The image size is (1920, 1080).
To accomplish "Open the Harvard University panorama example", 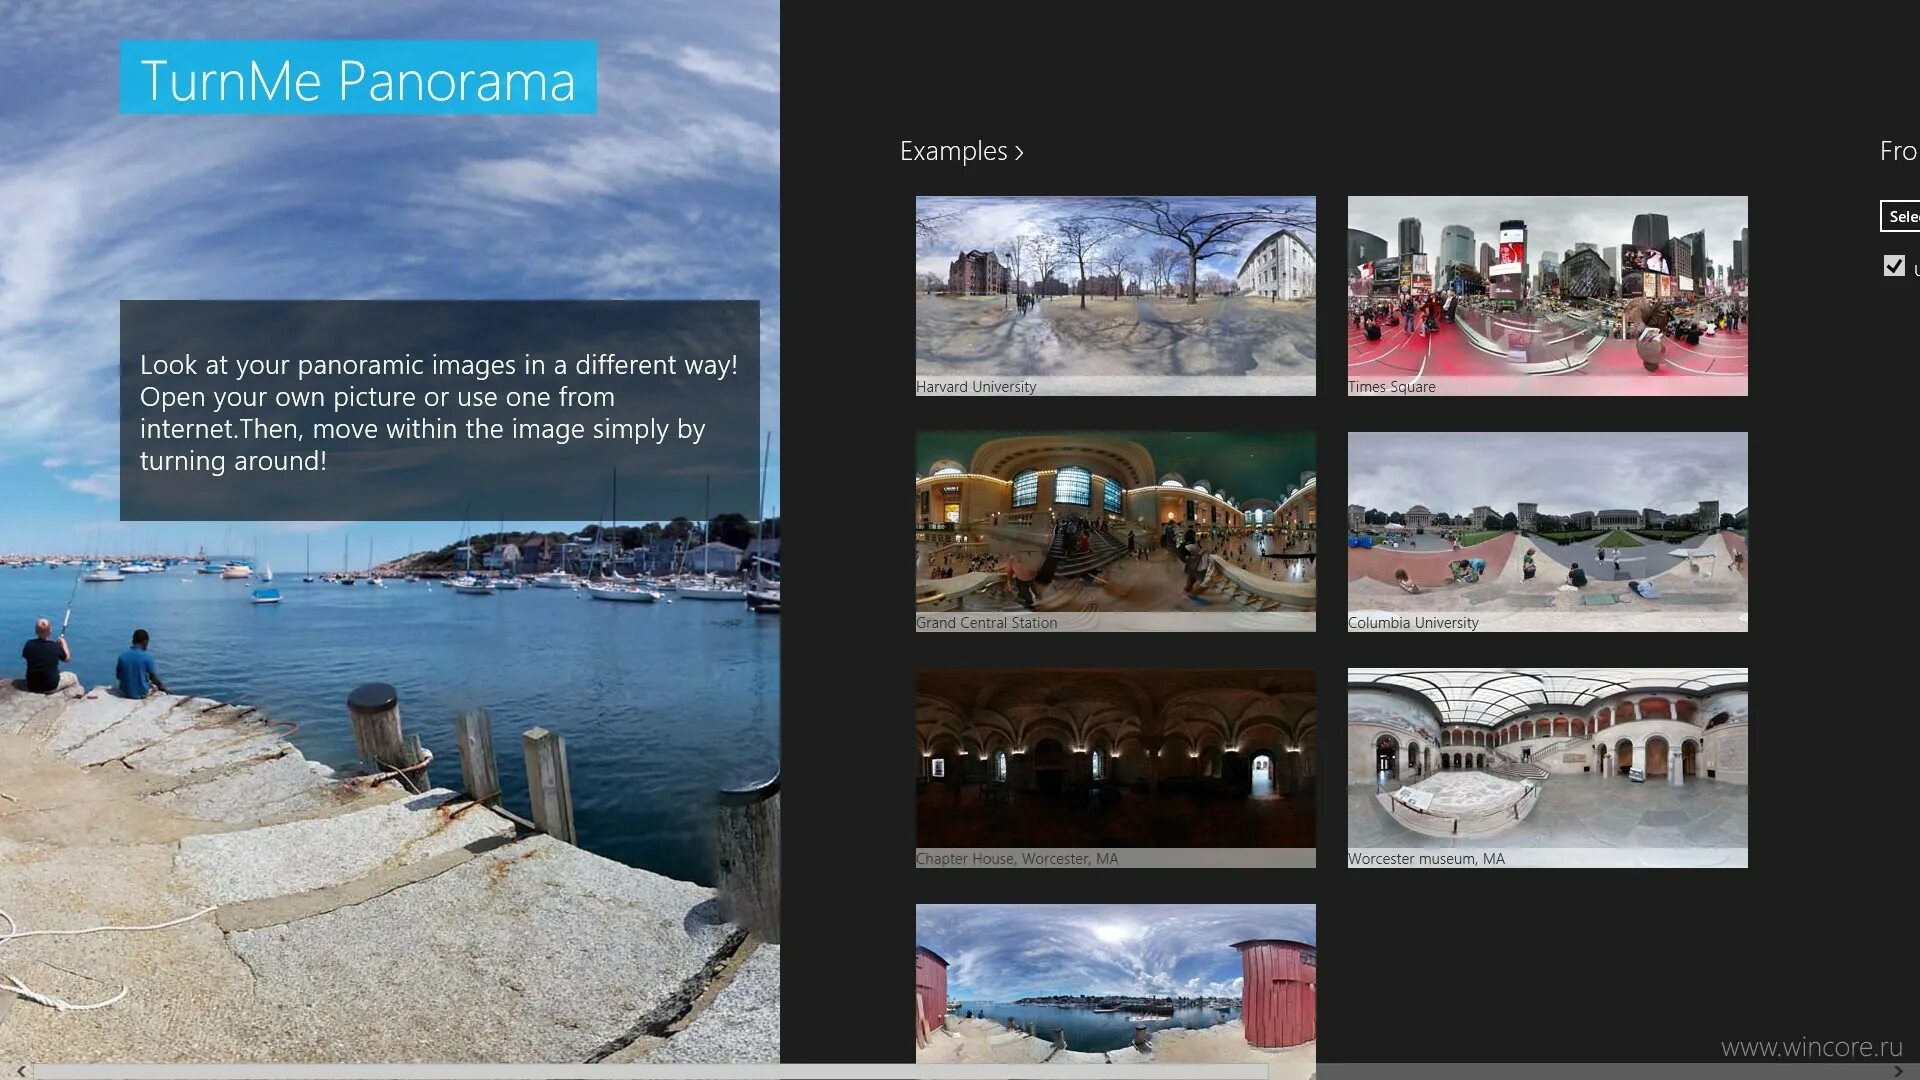I will point(1115,295).
